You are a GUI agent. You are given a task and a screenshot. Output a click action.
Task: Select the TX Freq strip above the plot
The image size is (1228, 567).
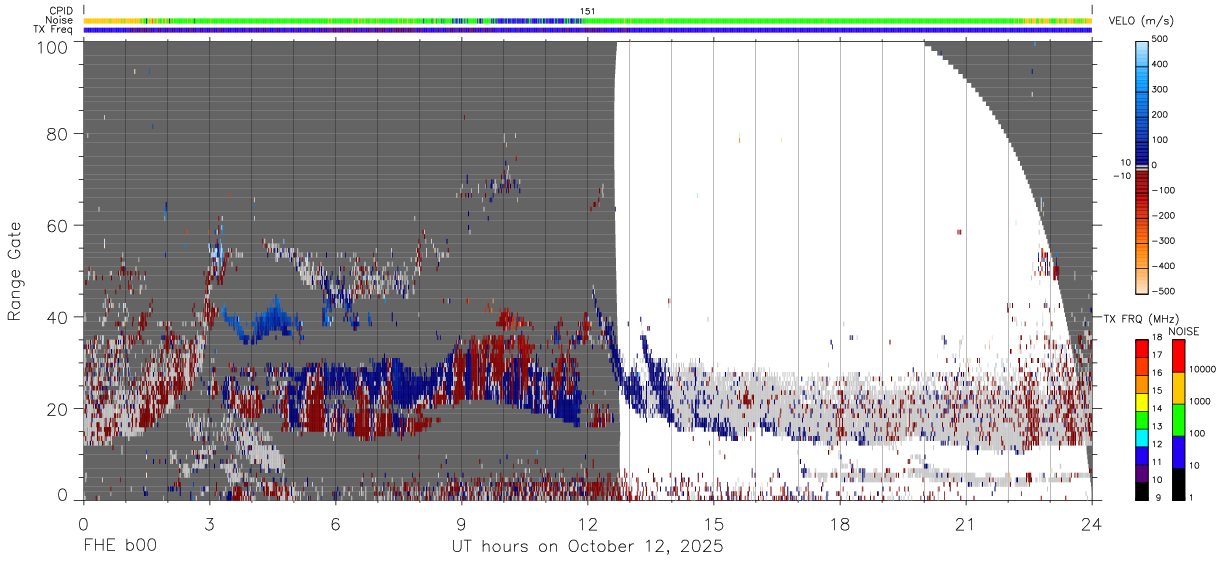(x=588, y=30)
